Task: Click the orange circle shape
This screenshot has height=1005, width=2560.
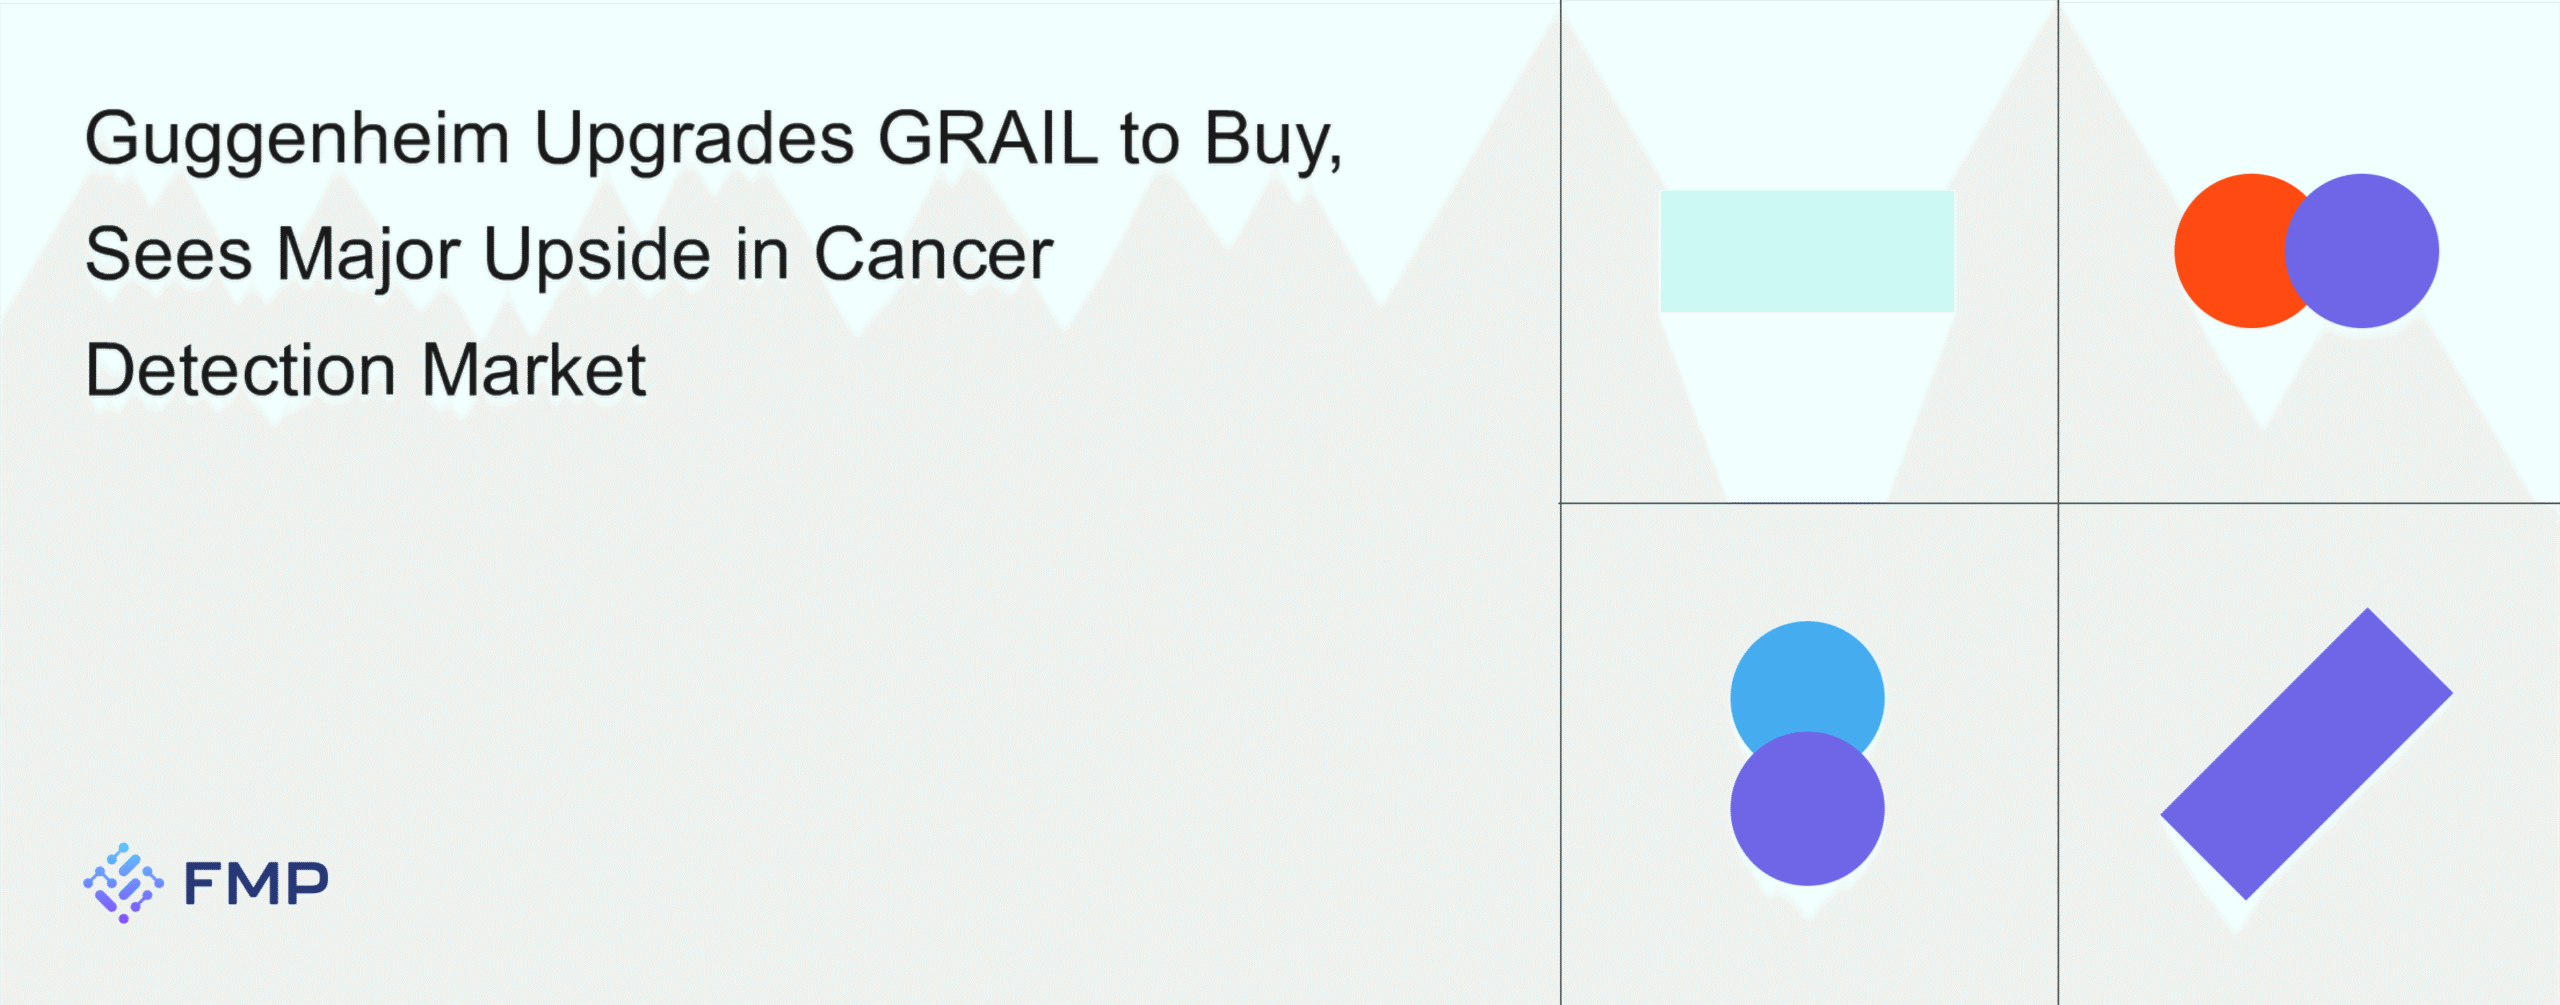Action: (2228, 251)
